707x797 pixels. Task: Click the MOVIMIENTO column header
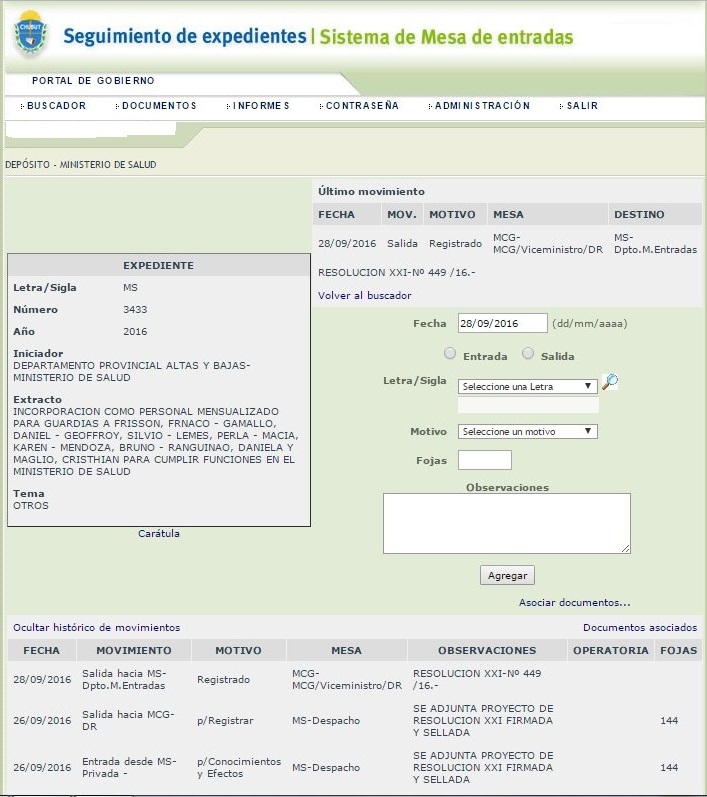[x=134, y=650]
